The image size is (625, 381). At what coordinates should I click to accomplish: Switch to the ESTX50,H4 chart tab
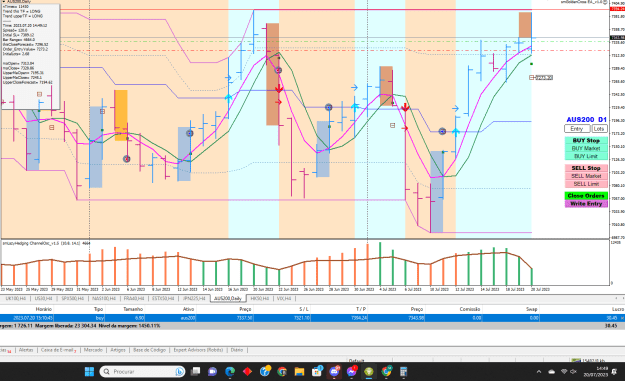coord(163,299)
